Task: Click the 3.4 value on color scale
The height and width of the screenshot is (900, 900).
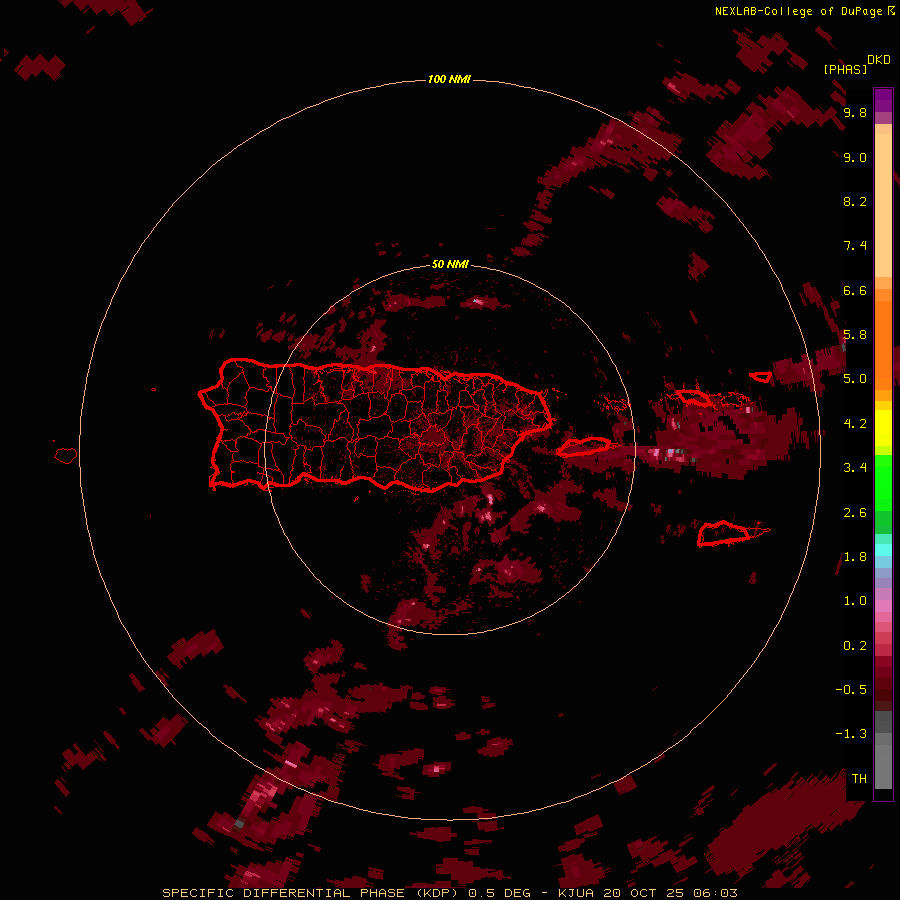Action: click(x=855, y=468)
